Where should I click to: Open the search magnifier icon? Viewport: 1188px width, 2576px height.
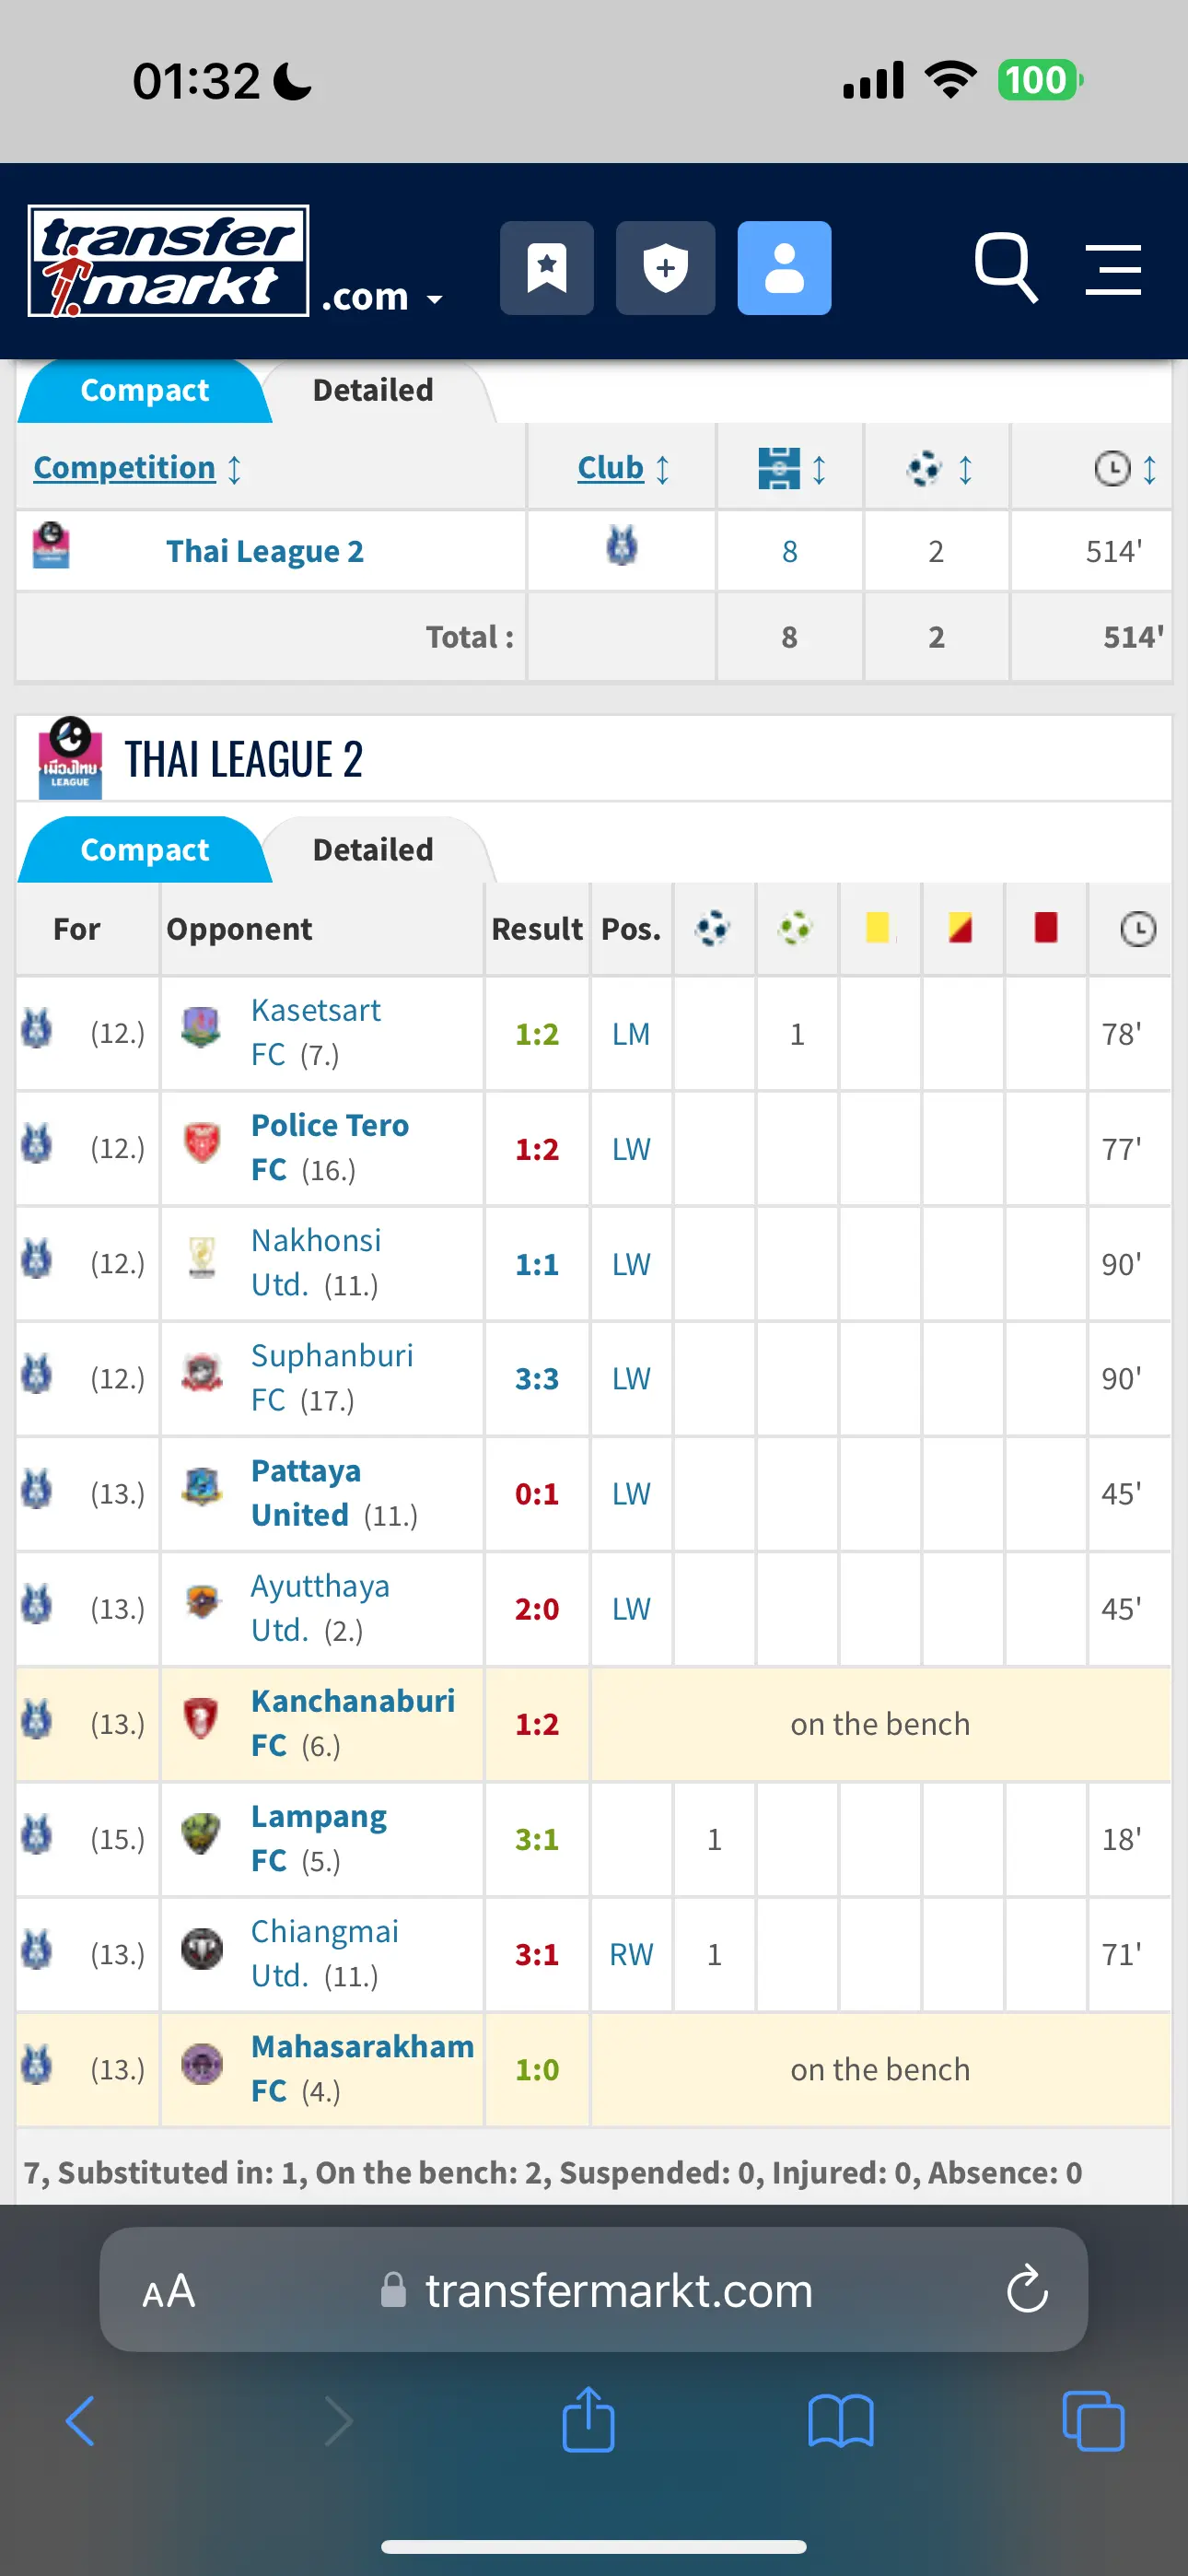[x=1005, y=267]
